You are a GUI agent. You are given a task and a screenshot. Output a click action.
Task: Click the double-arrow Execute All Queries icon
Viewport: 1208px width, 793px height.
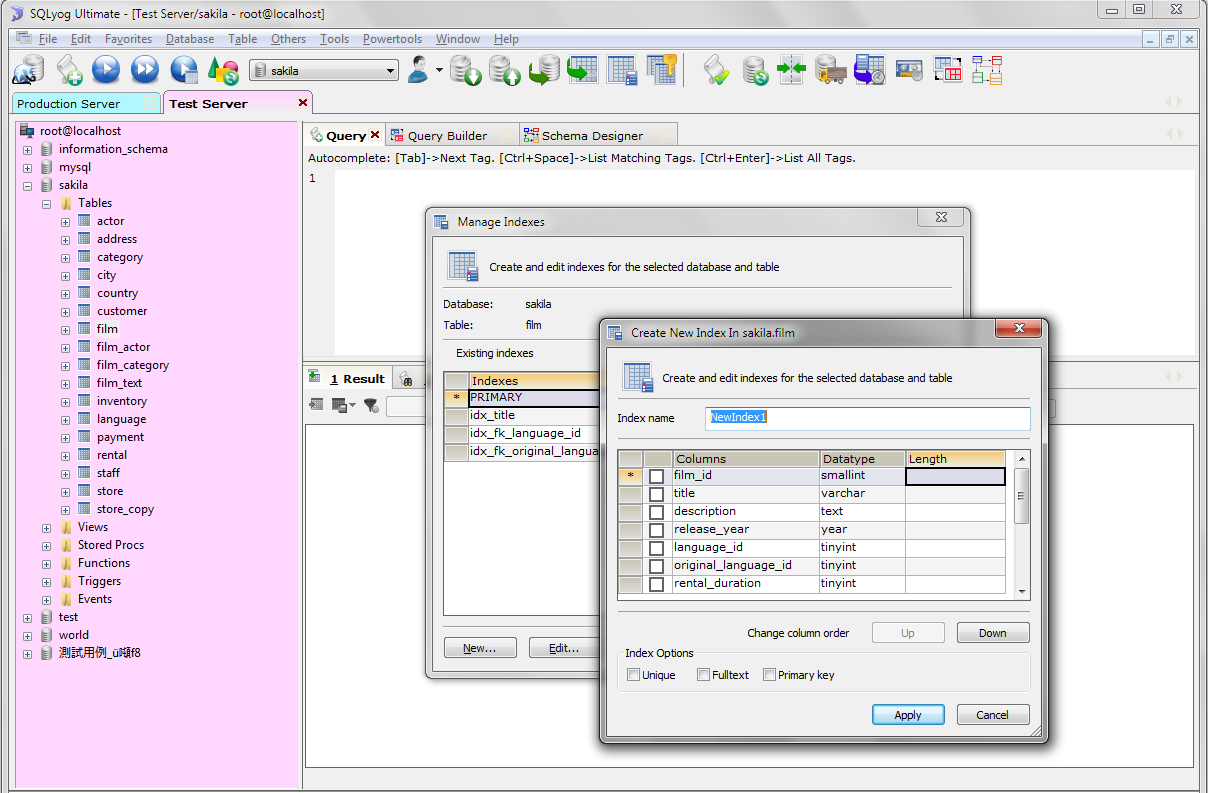145,70
